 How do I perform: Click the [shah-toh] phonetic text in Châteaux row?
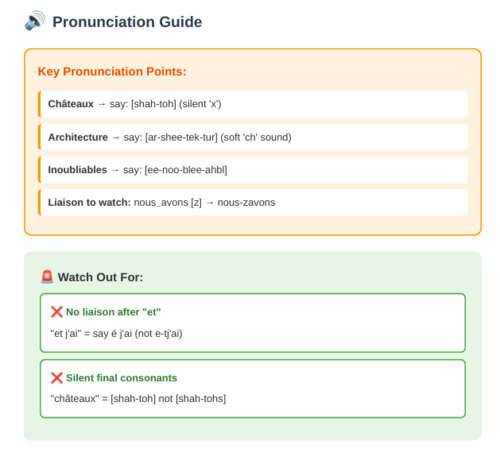(x=154, y=104)
